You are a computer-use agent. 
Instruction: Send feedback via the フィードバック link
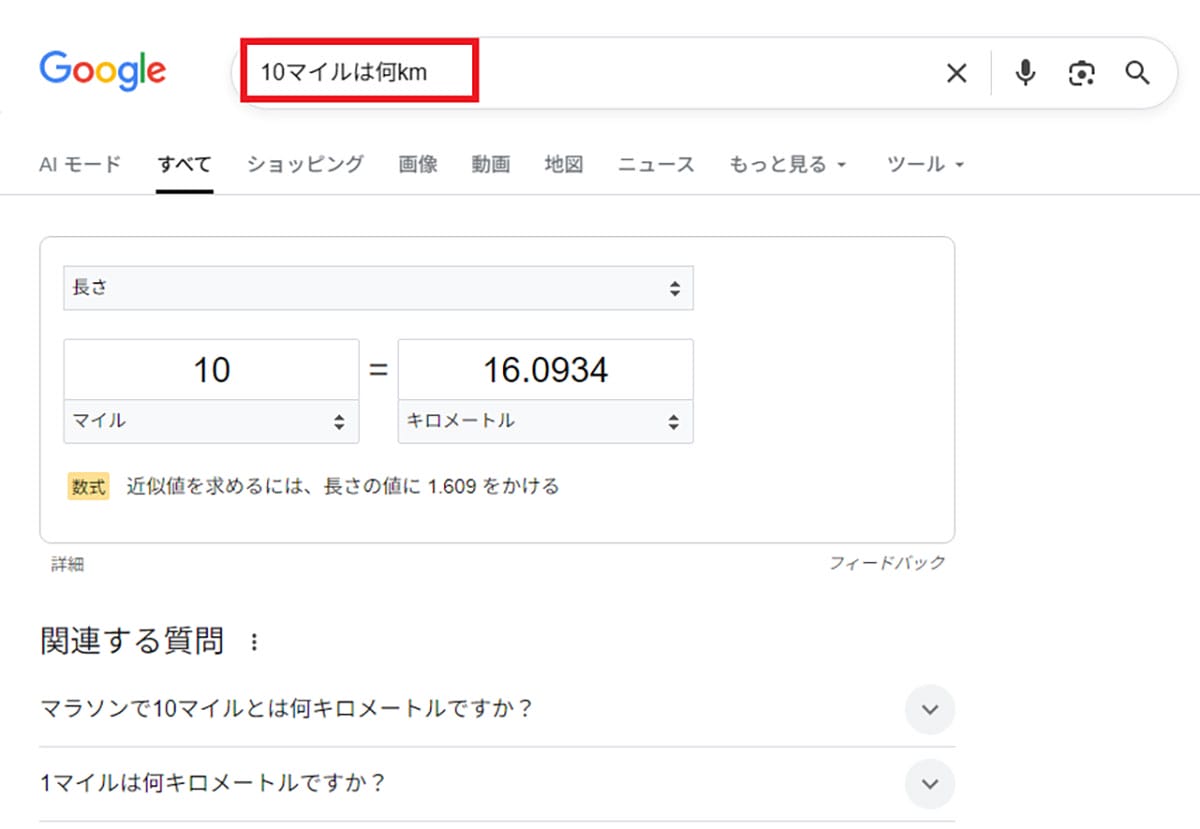889,563
